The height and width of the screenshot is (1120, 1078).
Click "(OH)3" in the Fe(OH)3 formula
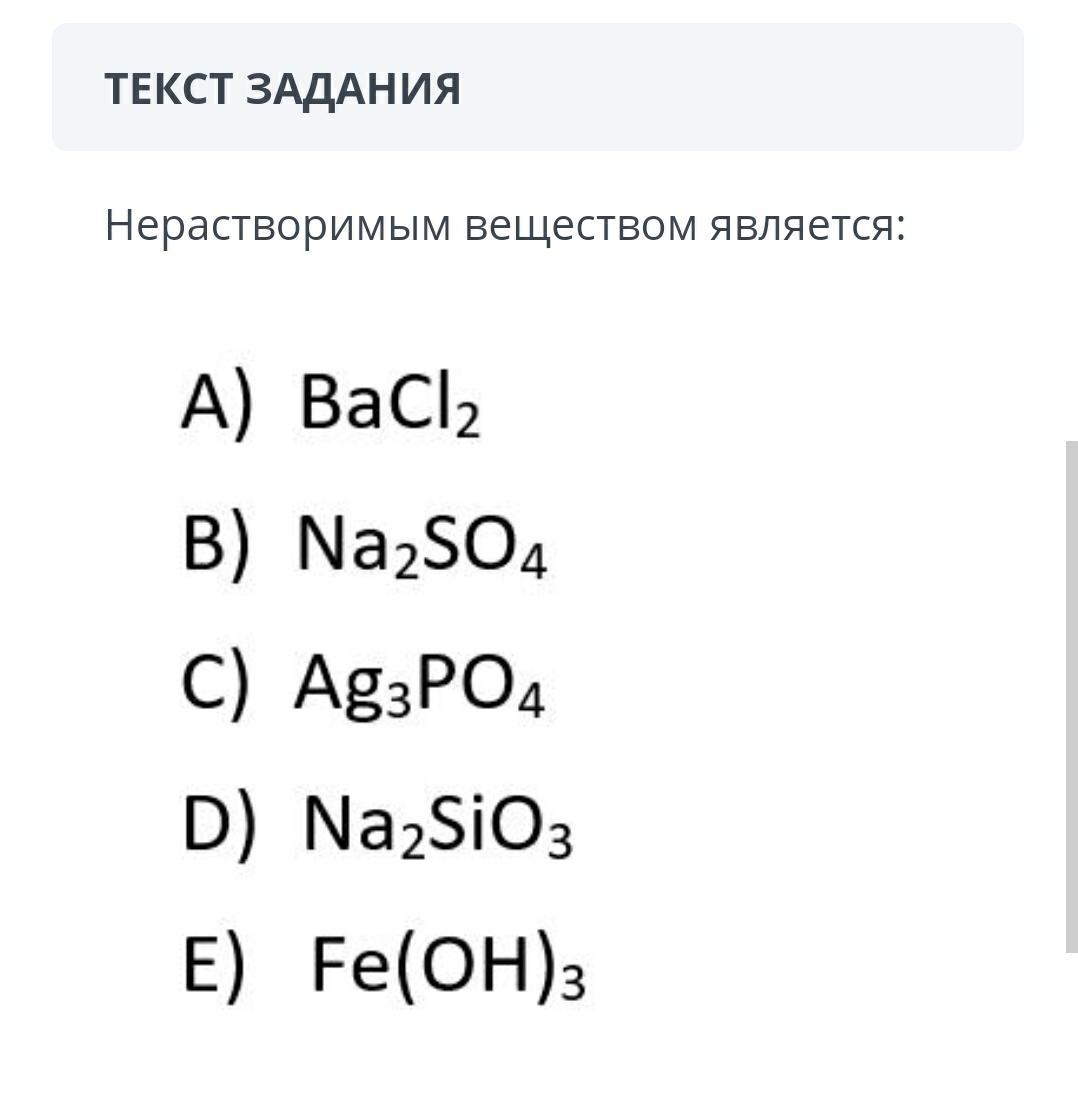[486, 970]
